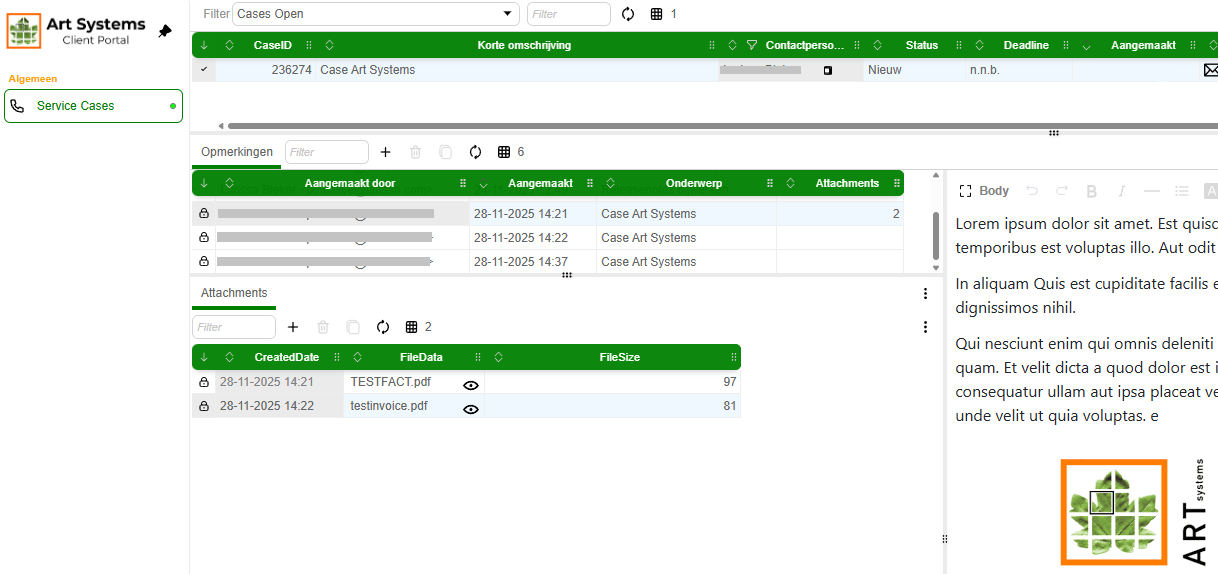Refresh the Opmerkingen grid
Screen dimensions: 1218x574
coord(475,152)
